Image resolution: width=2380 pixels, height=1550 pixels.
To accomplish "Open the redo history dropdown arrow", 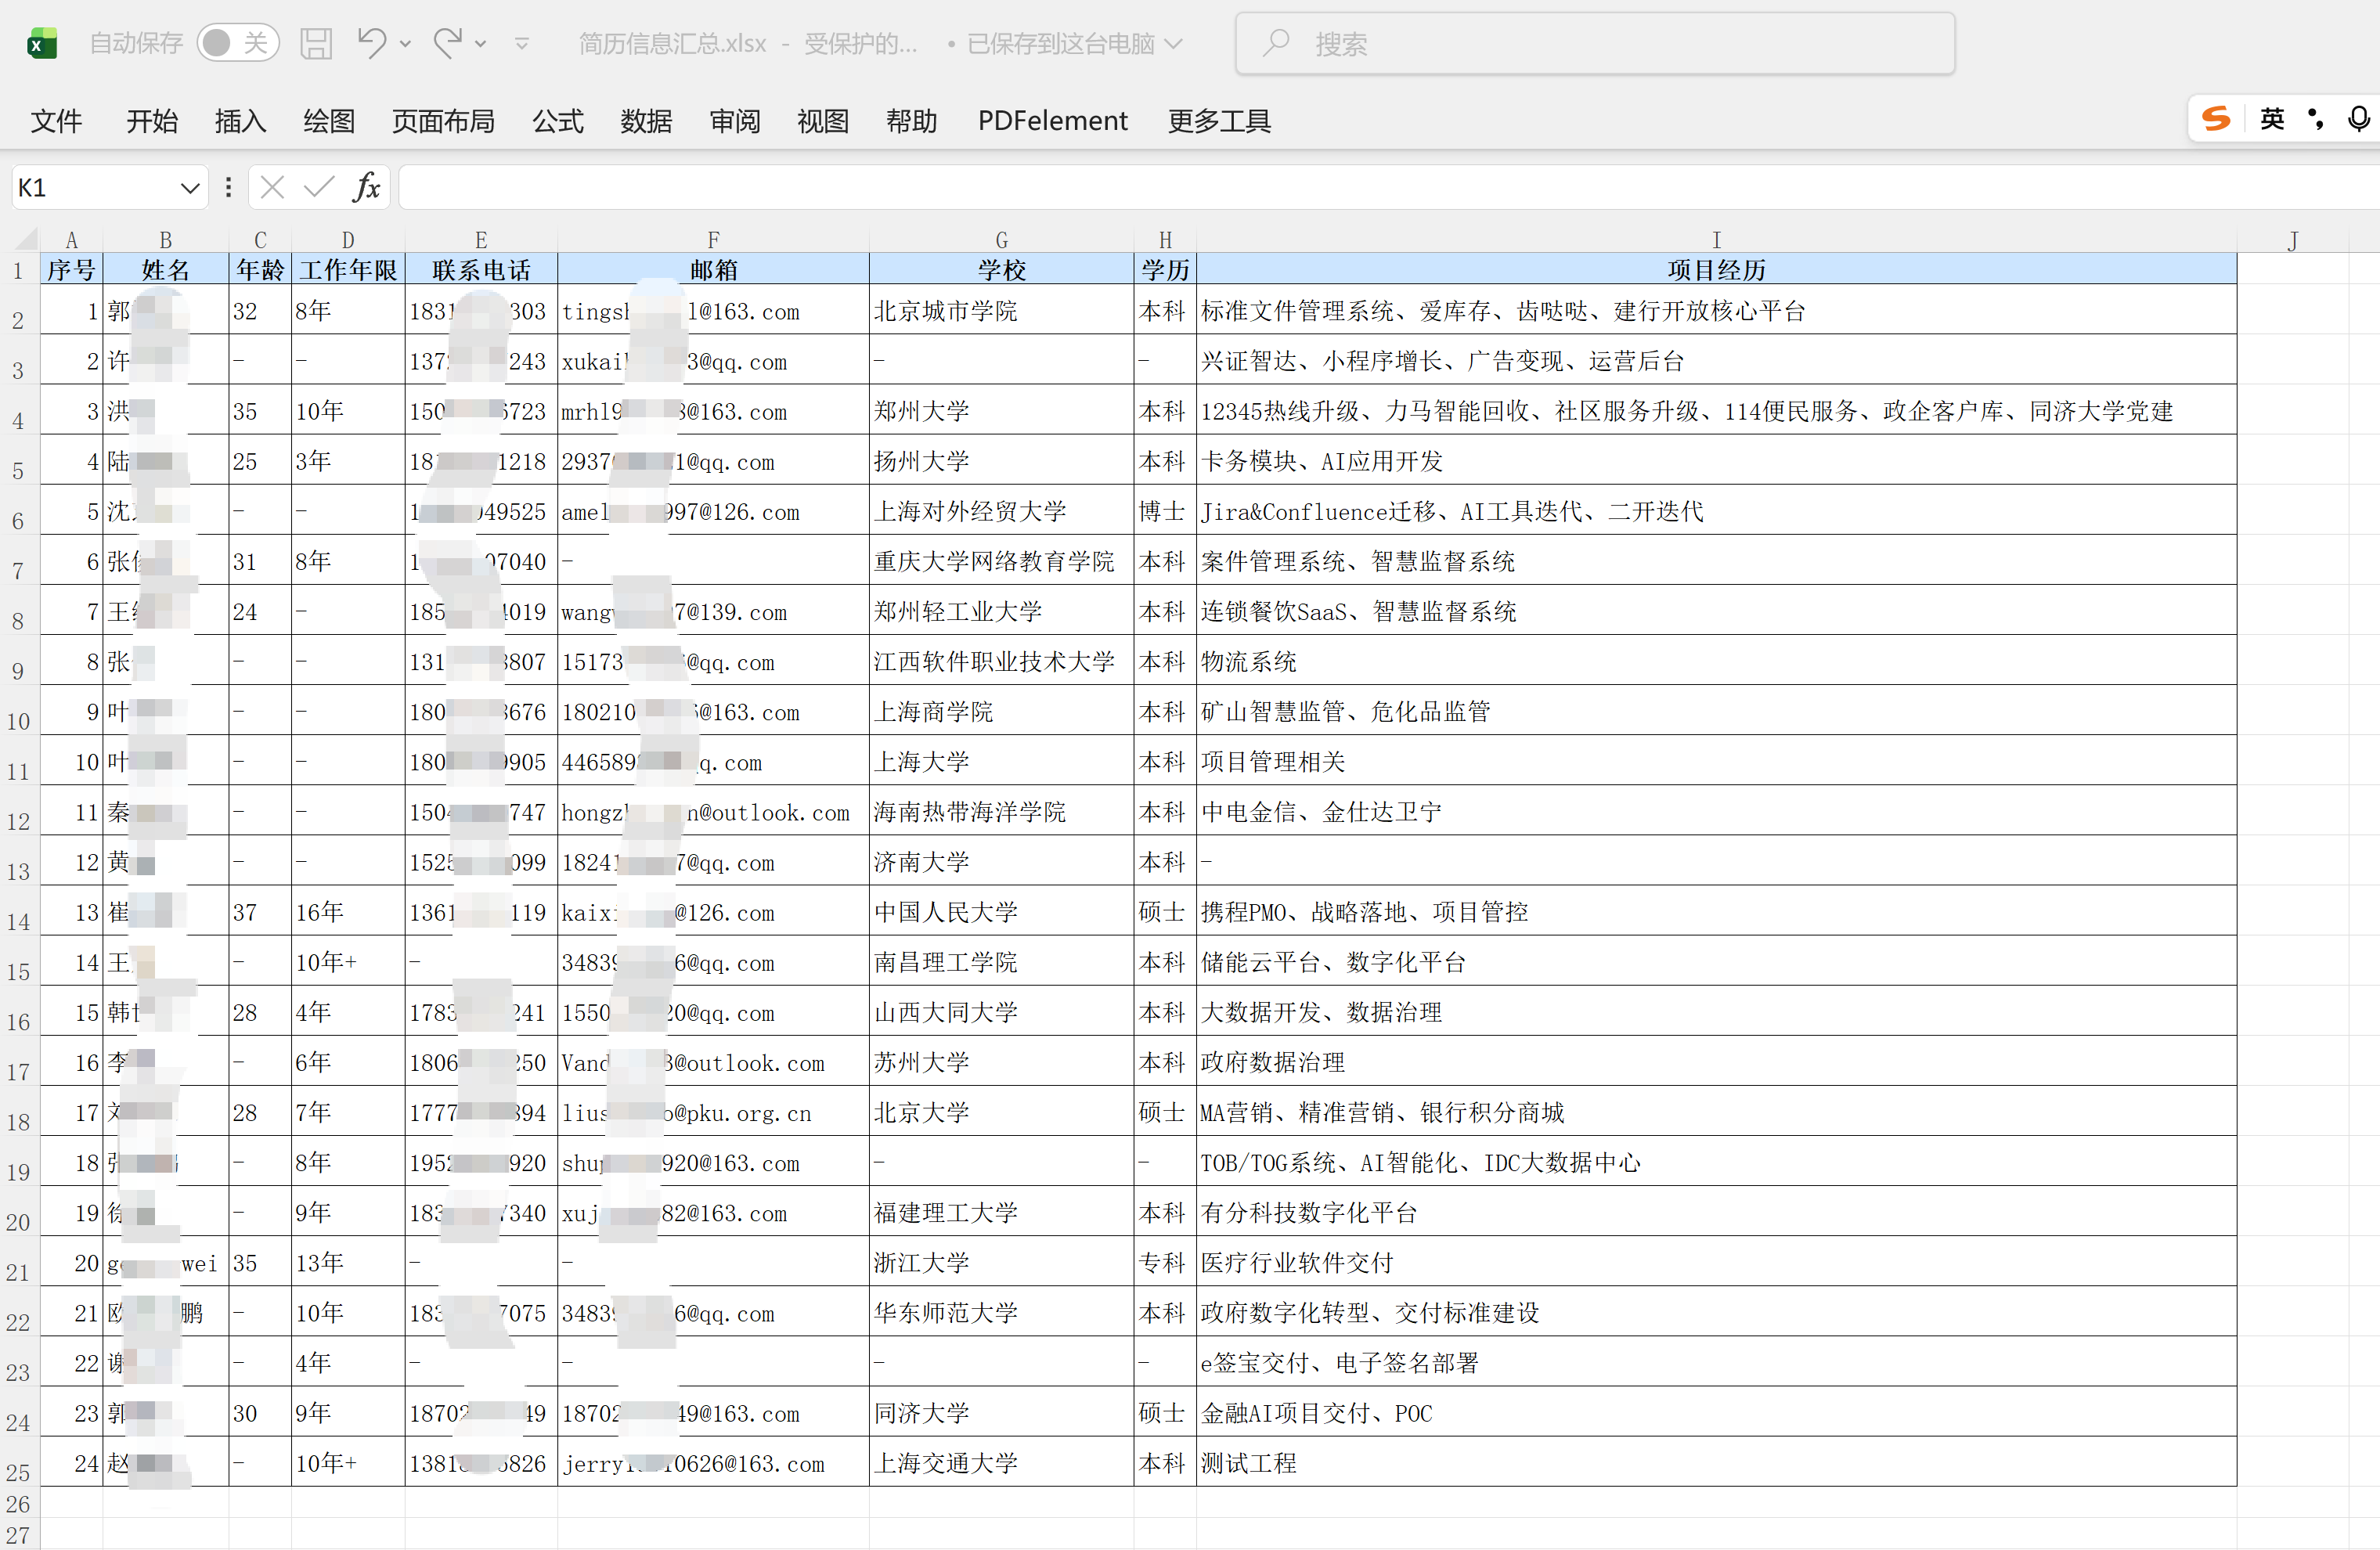I will pyautogui.click(x=480, y=44).
